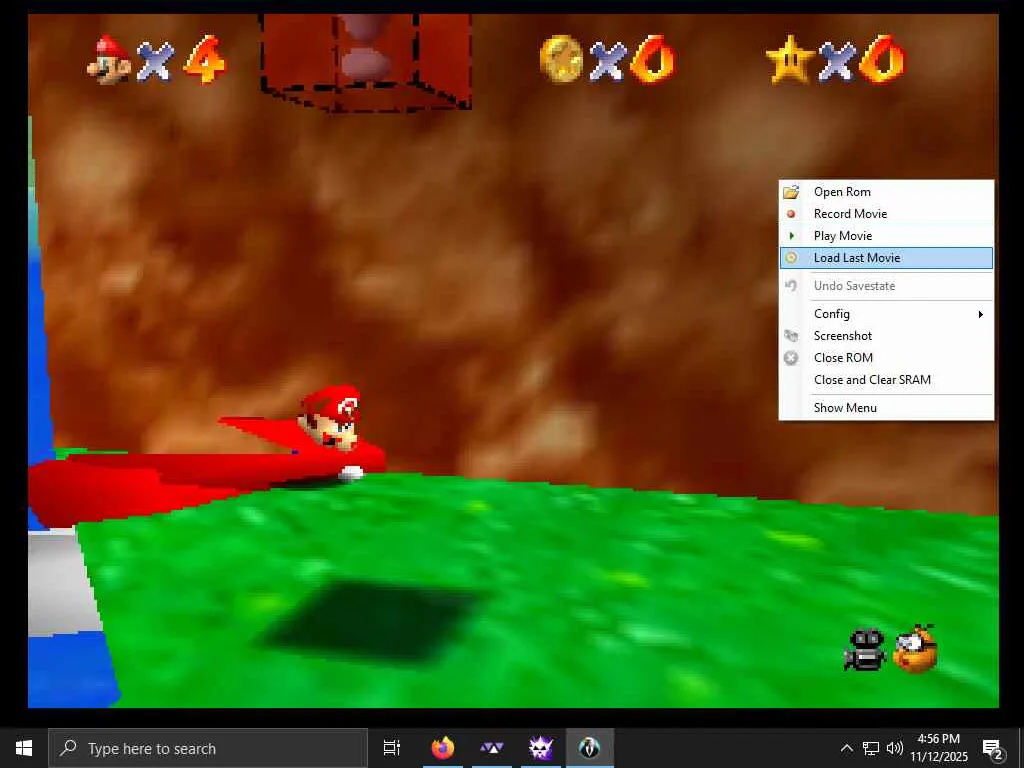Open the notification center with 2 alerts
1024x768 pixels.
pyautogui.click(x=992, y=748)
